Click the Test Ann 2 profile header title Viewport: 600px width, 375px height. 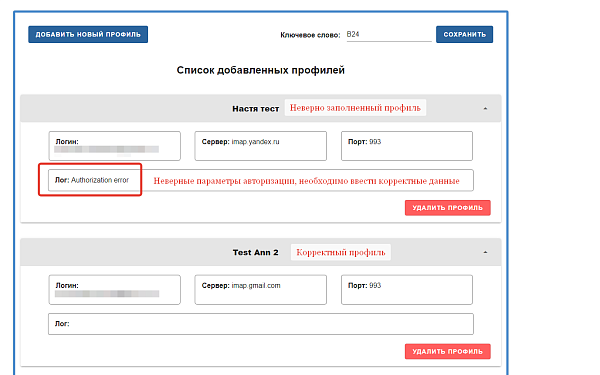tap(256, 253)
